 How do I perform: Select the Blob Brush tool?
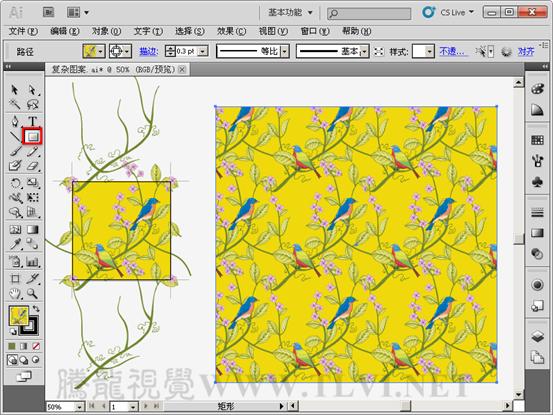click(x=14, y=165)
